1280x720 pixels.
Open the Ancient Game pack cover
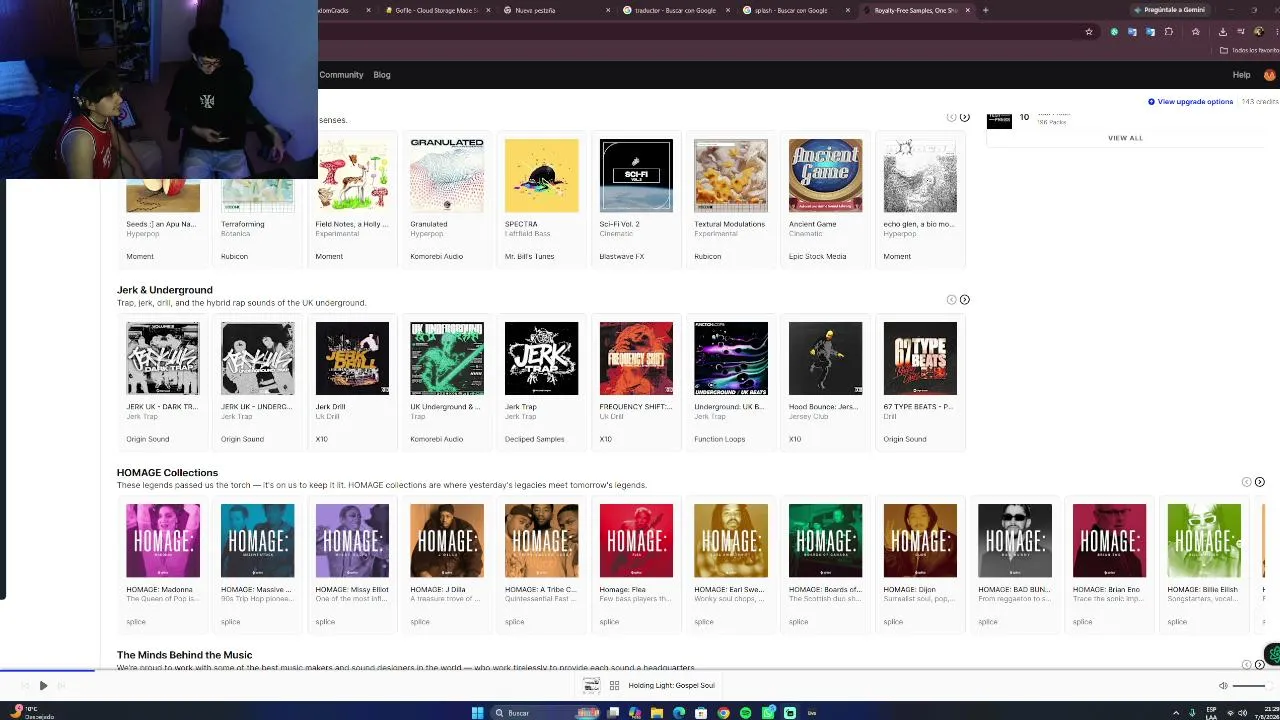825,176
